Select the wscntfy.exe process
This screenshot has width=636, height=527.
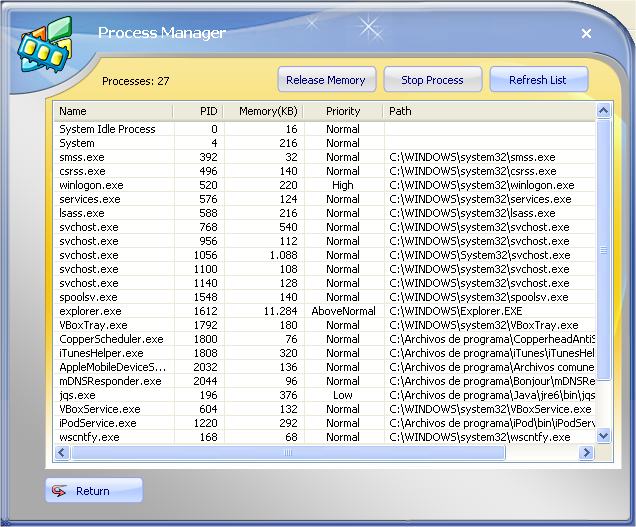(324, 437)
